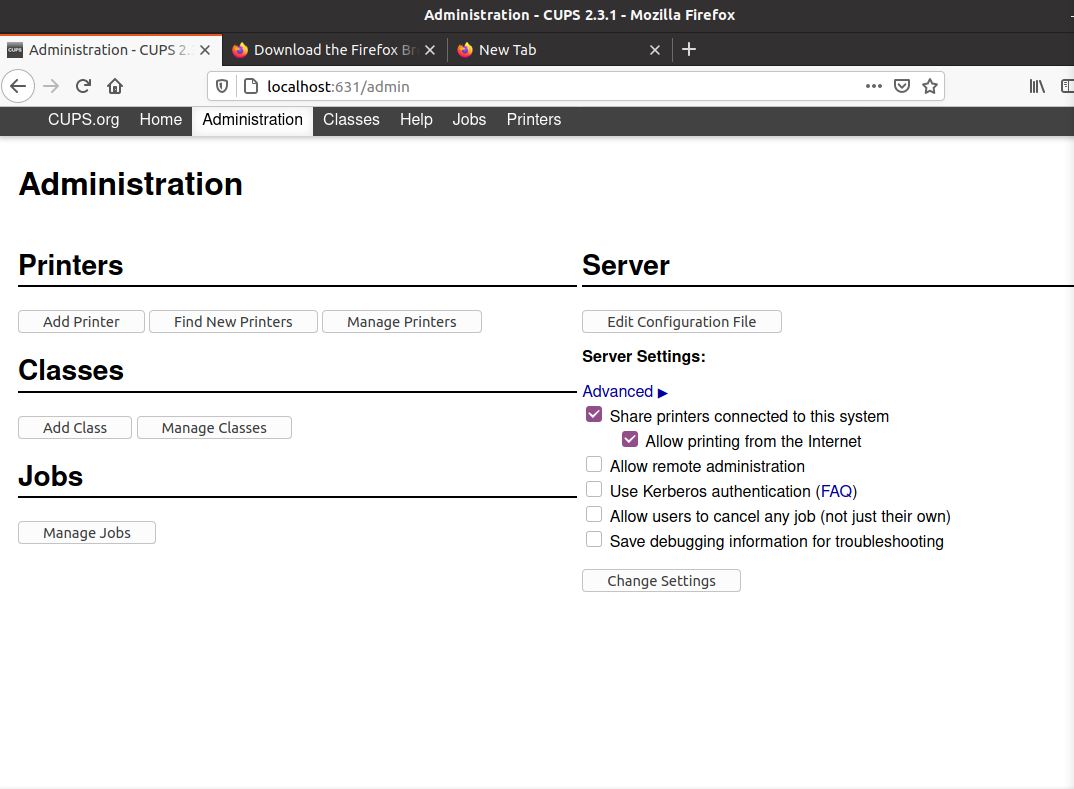Click the Change Settings button
This screenshot has width=1074, height=789.
661,581
